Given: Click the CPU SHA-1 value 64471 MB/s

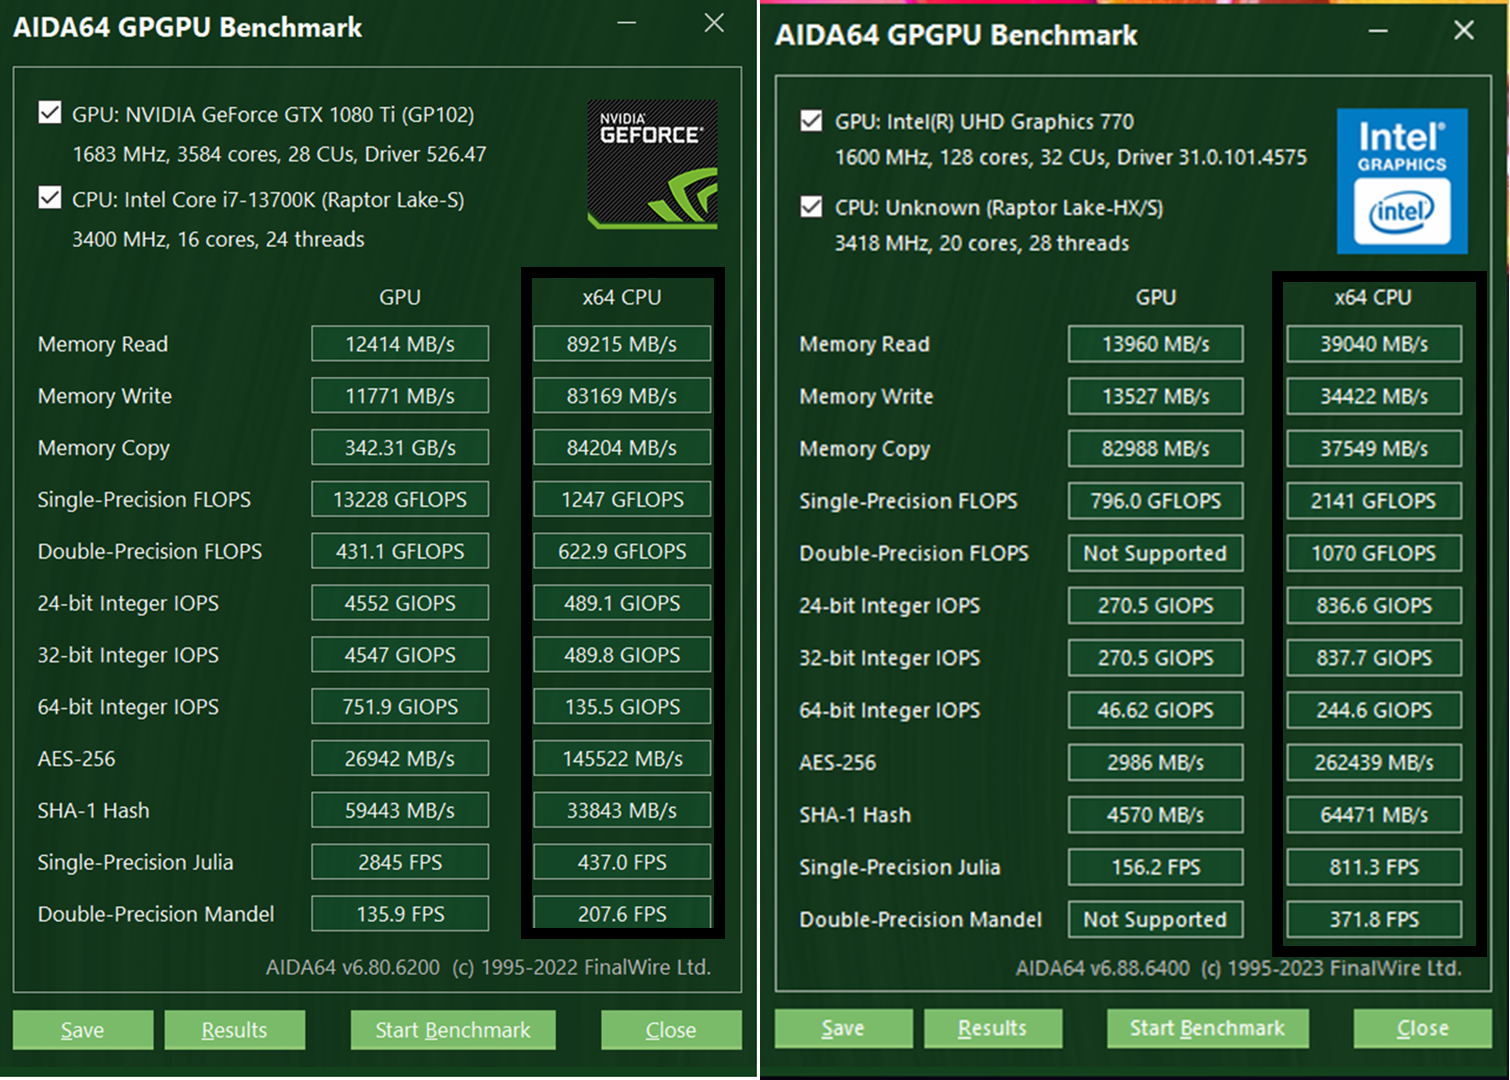Looking at the screenshot, I should 1374,815.
